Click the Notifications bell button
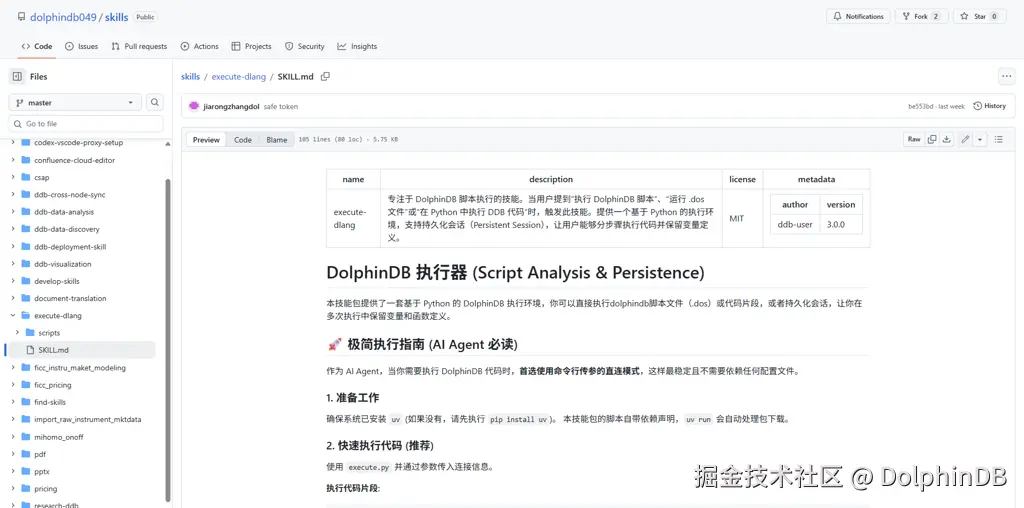Viewport: 1024px width, 508px height. [858, 16]
